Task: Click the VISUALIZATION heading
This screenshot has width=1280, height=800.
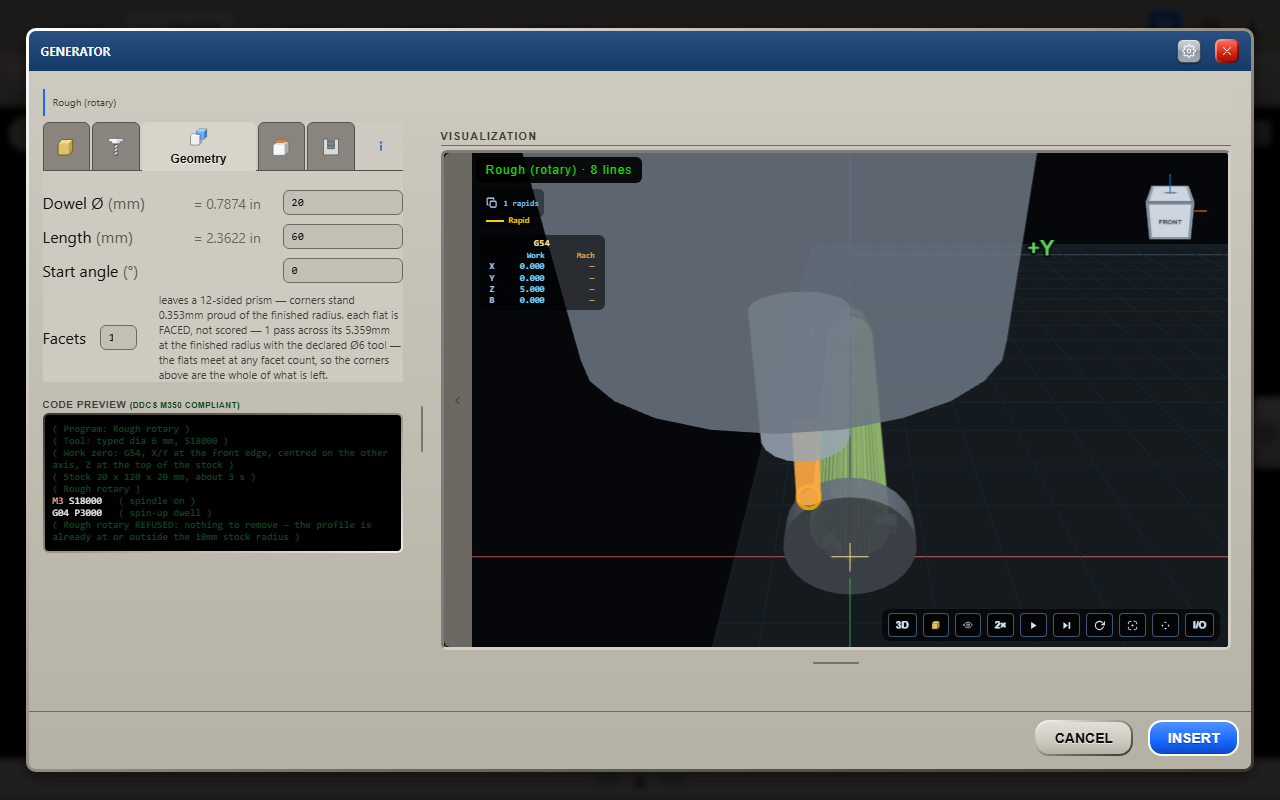Action: [488, 136]
